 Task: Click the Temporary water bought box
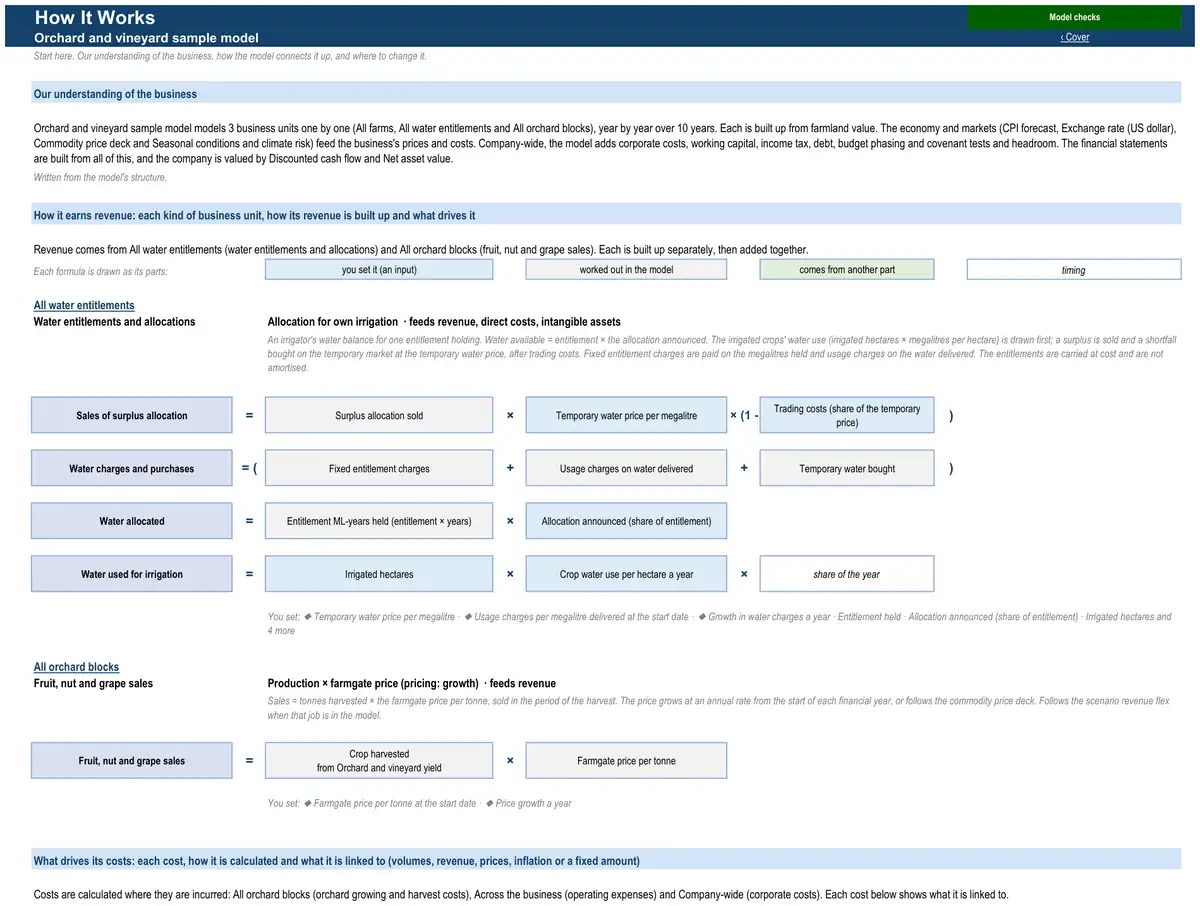point(847,468)
